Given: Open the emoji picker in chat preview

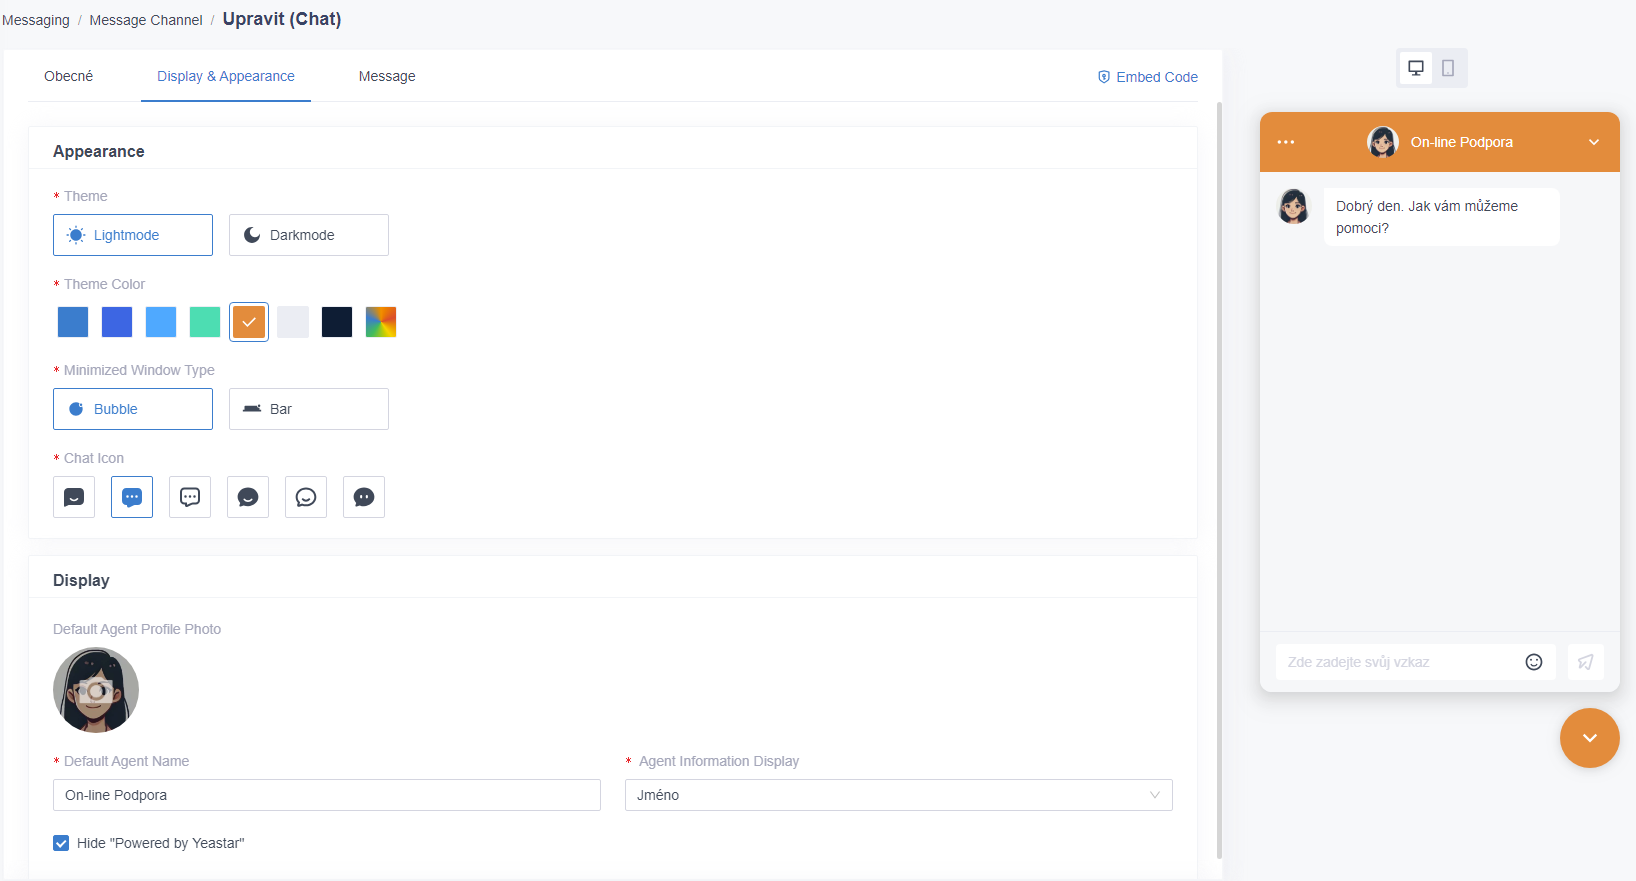Looking at the screenshot, I should 1534,662.
